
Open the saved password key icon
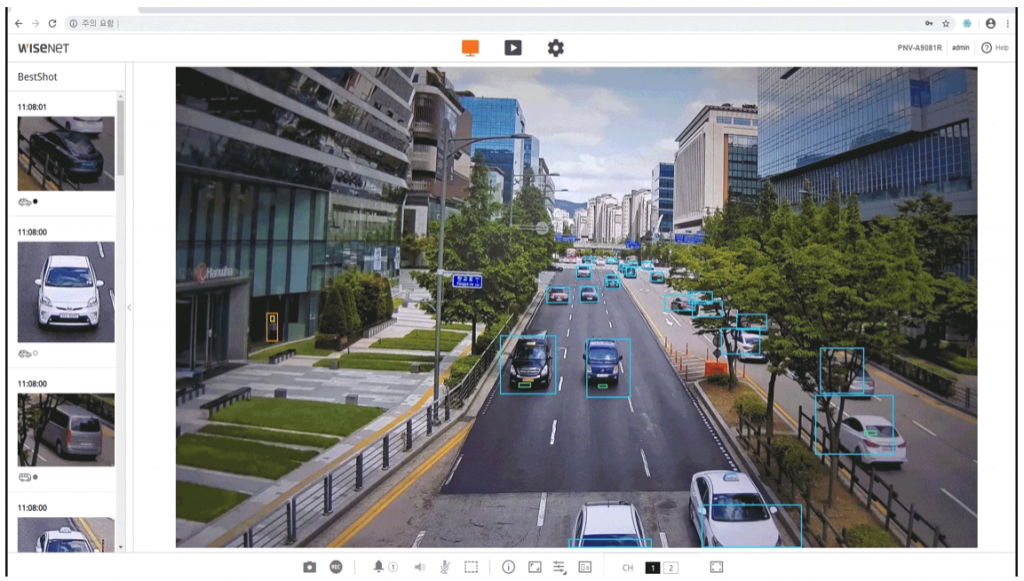[929, 24]
